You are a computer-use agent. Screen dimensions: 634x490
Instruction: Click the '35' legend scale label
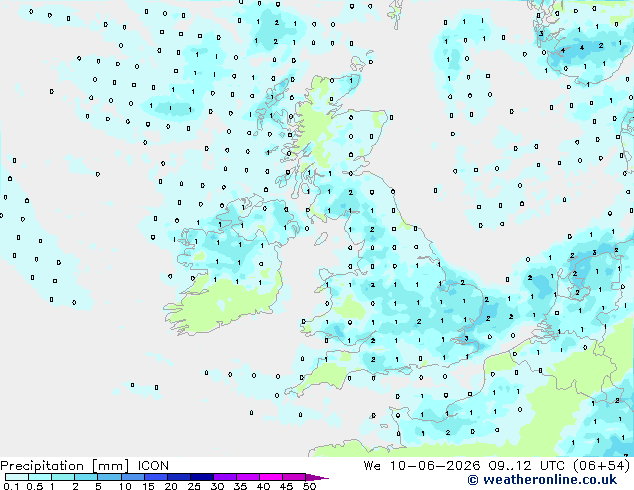click(x=240, y=486)
